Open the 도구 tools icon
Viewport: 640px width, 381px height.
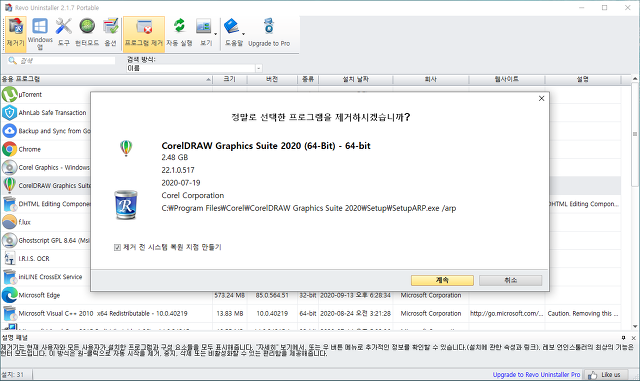click(x=63, y=34)
